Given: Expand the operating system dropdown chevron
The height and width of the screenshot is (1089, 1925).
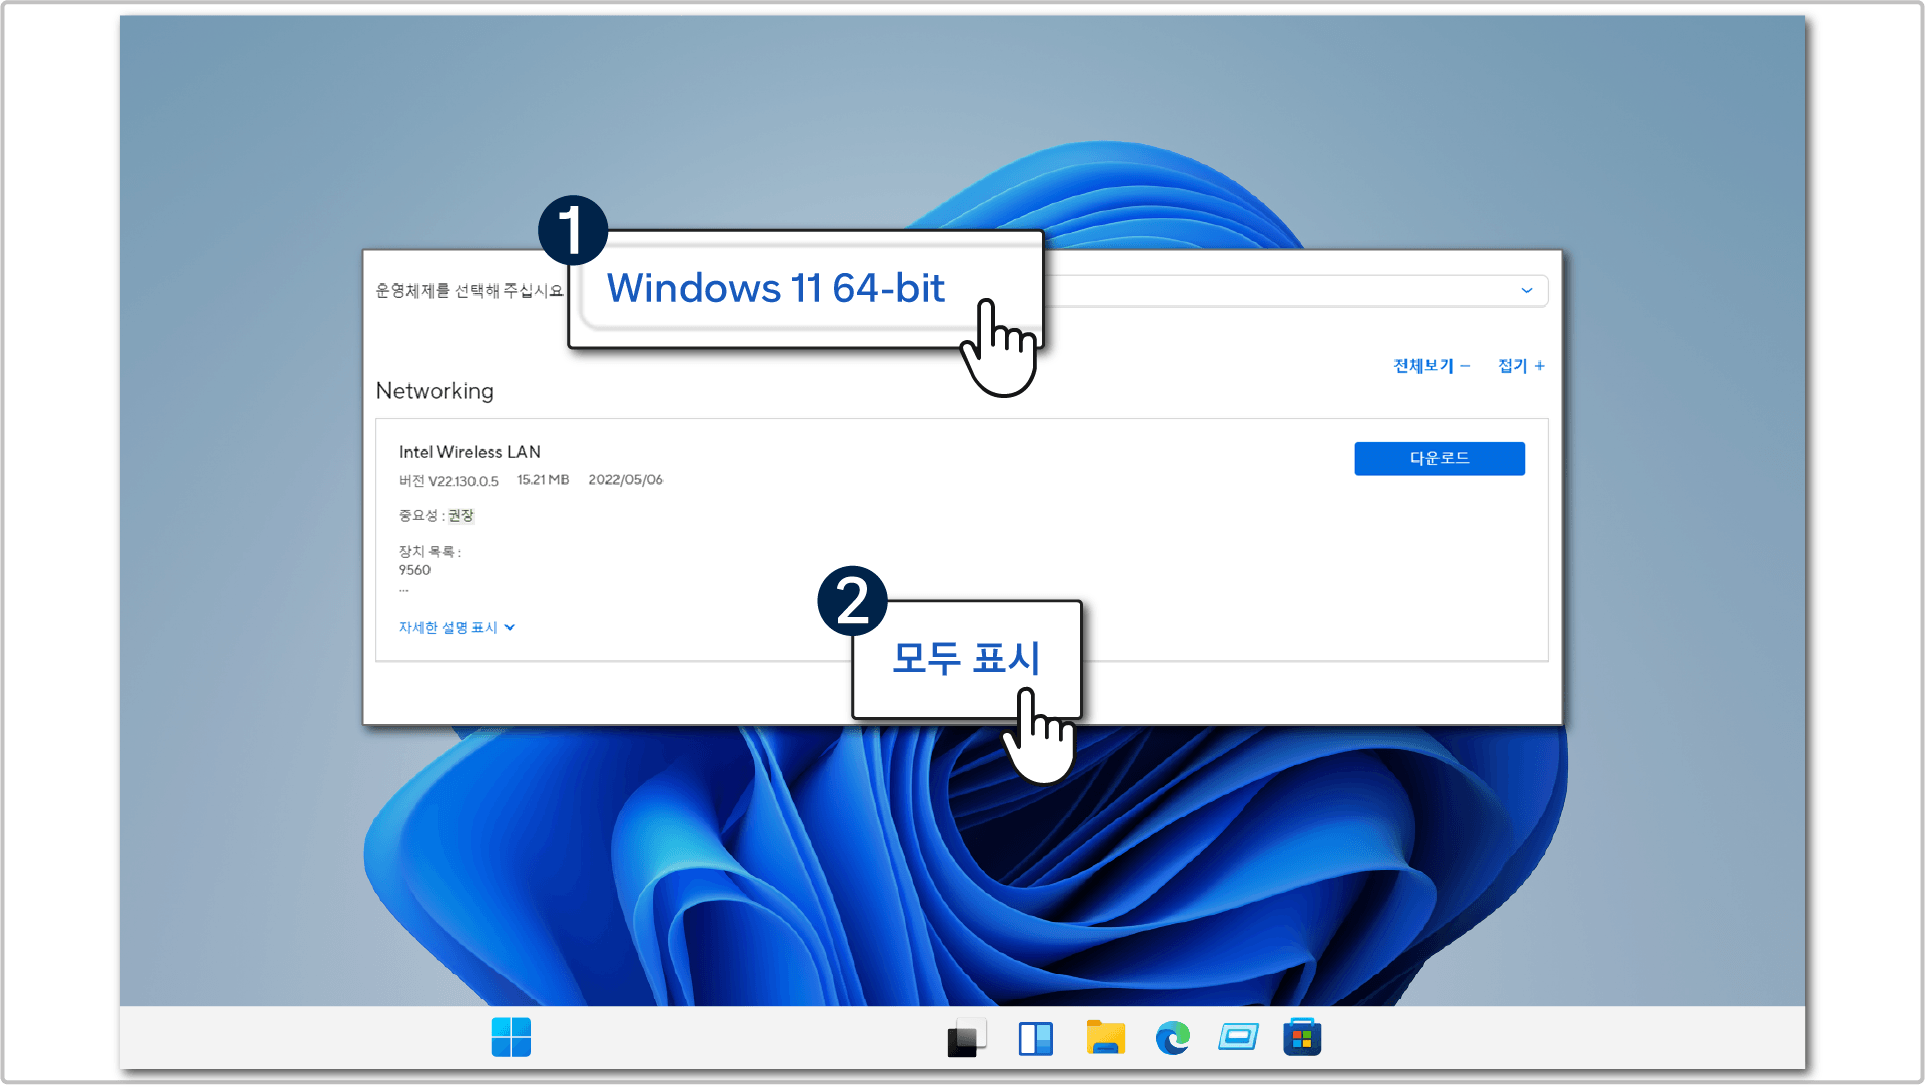Looking at the screenshot, I should pos(1526,291).
